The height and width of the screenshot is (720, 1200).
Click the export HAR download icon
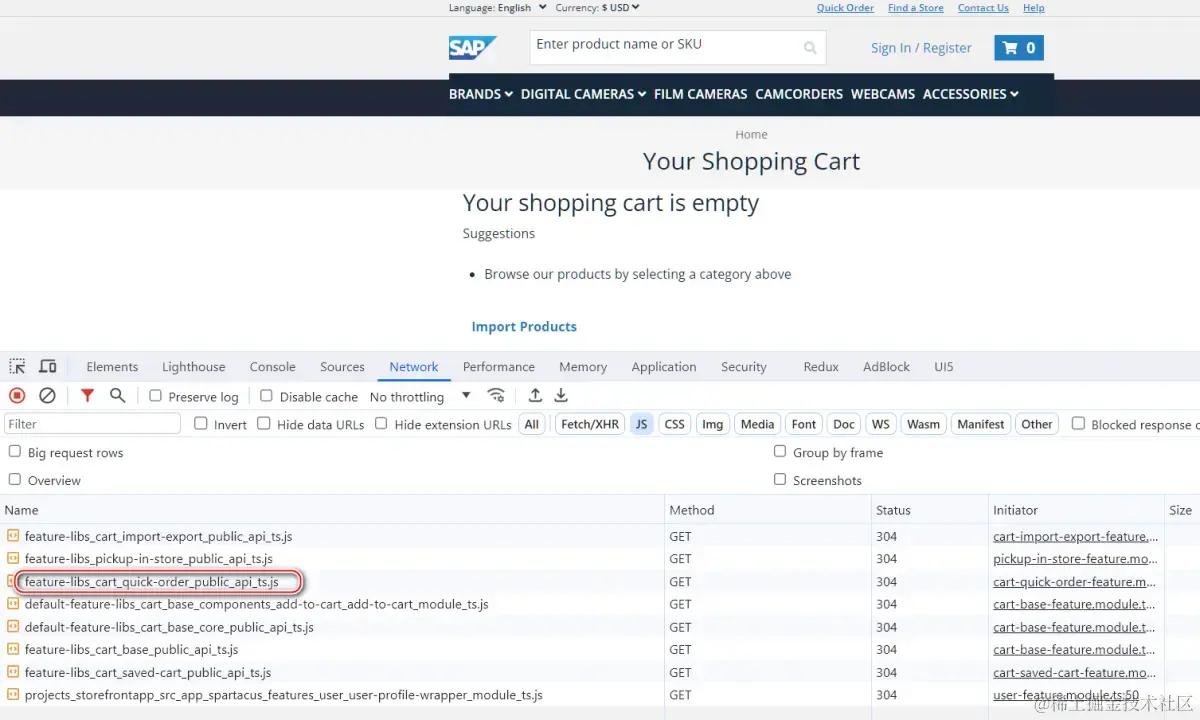pos(561,396)
